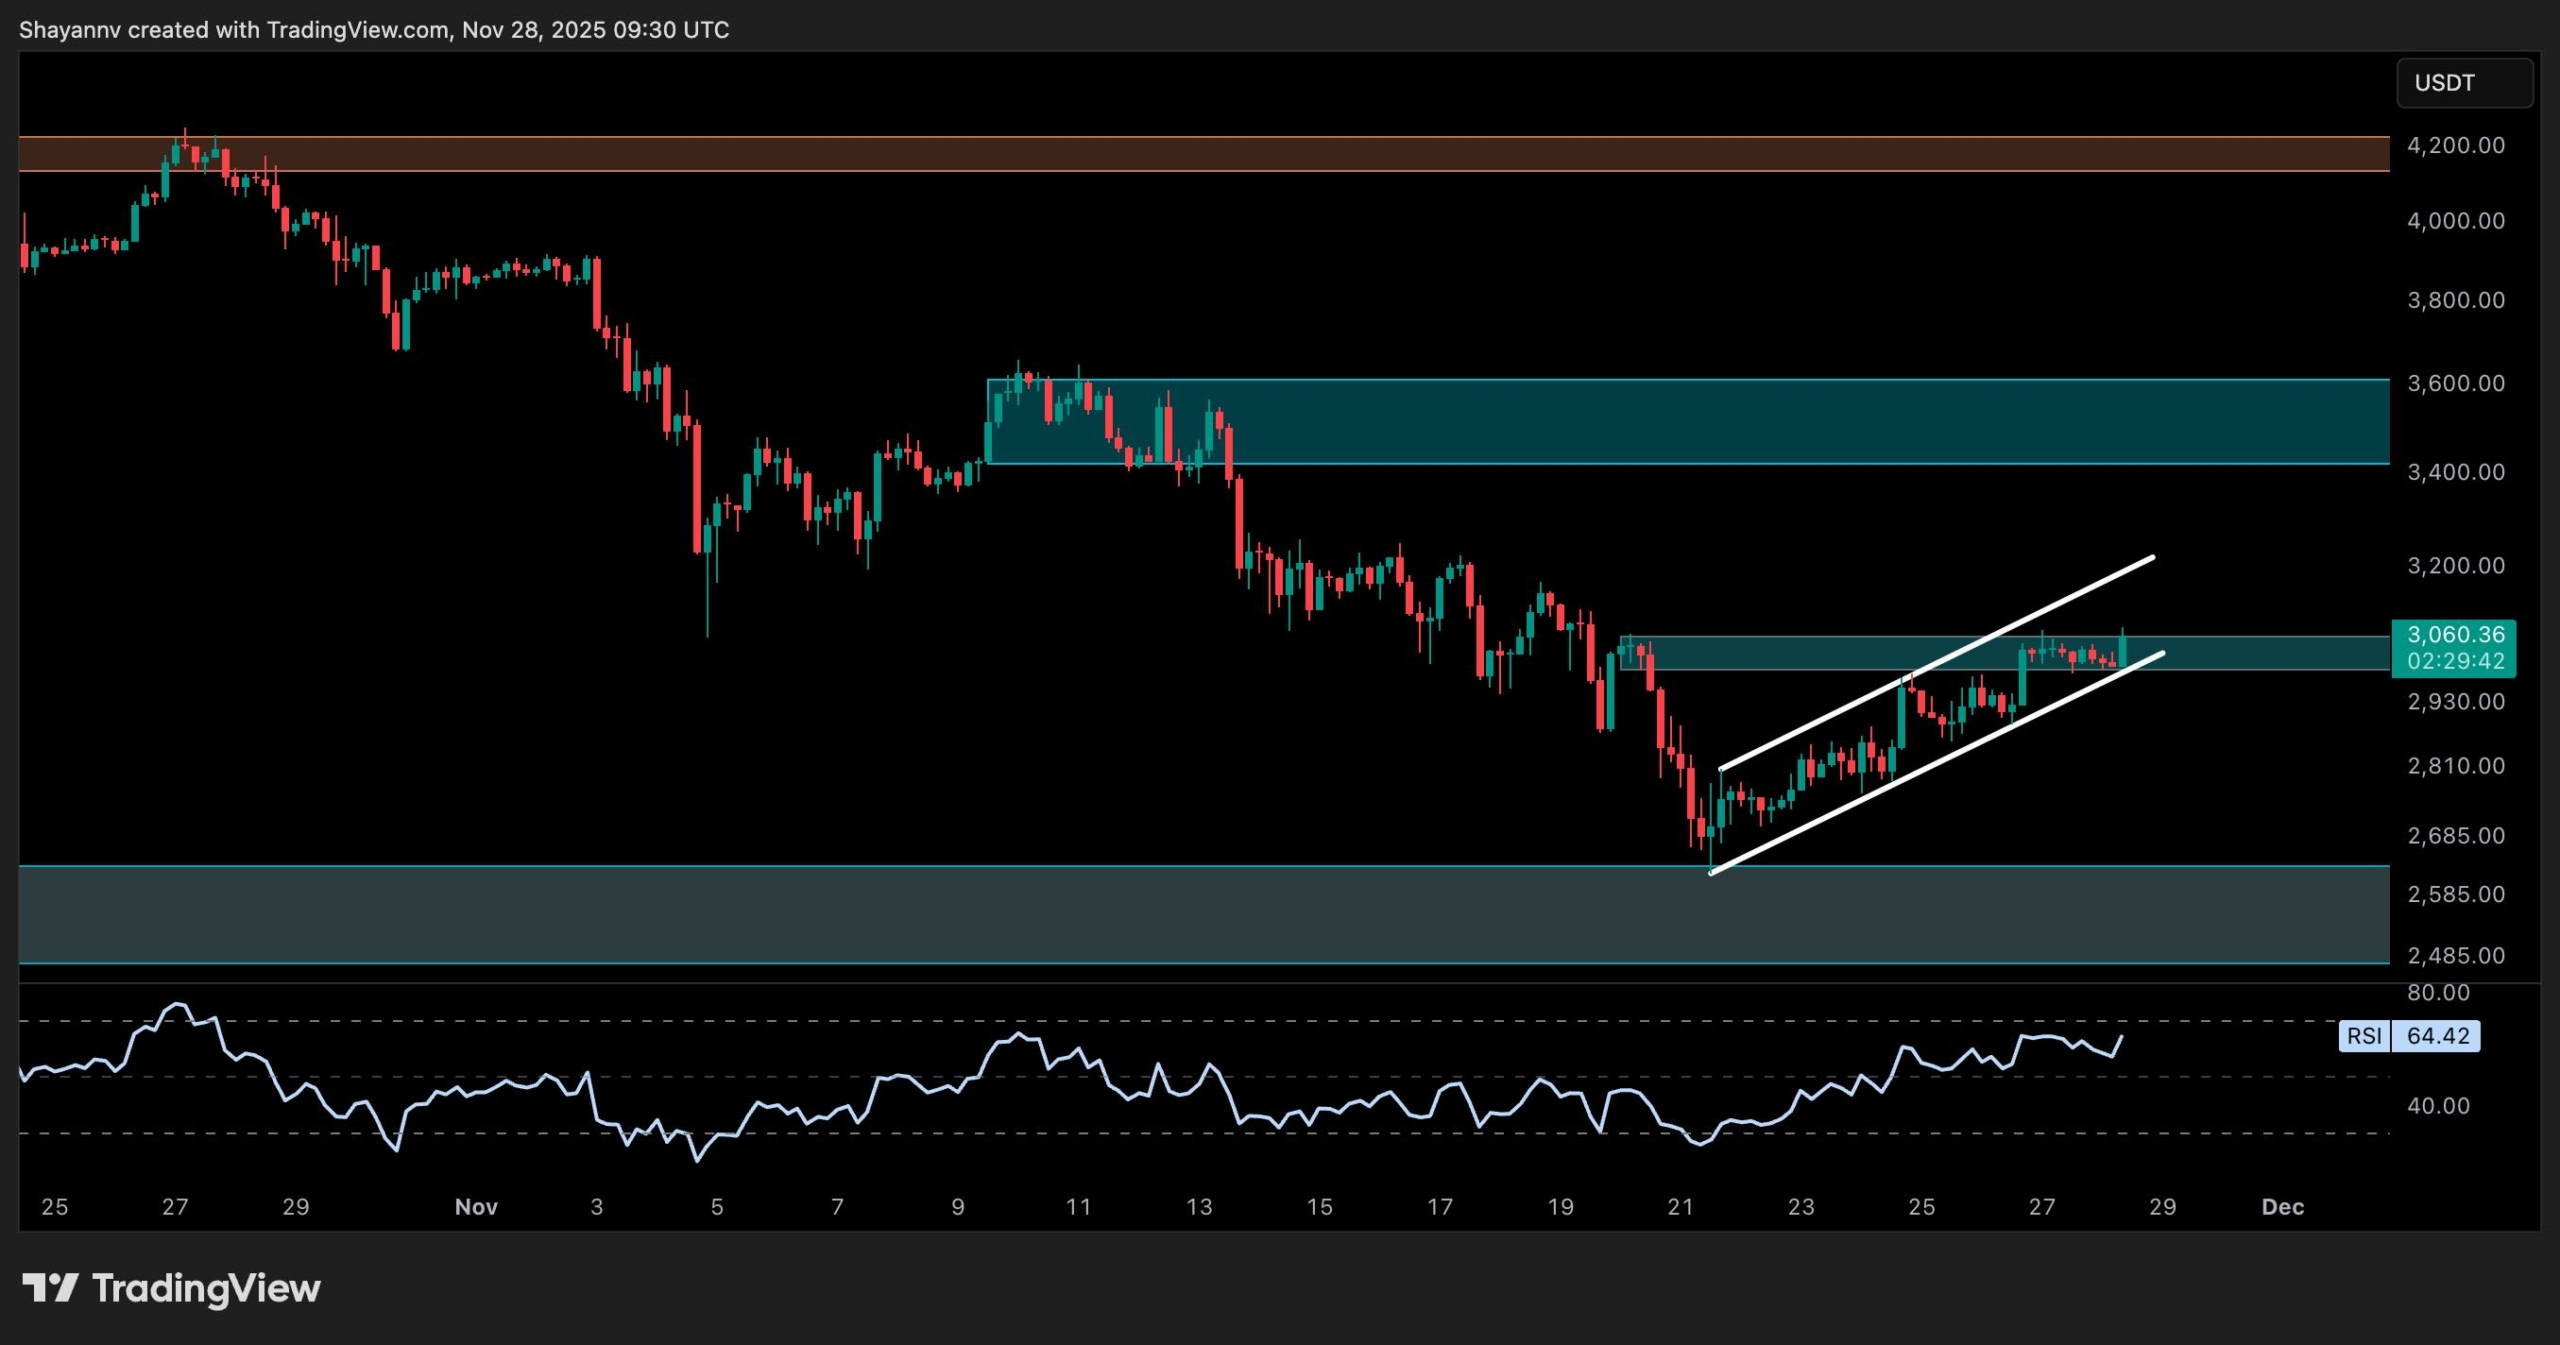Click the RSI value 64.42 tag

click(x=2437, y=1036)
